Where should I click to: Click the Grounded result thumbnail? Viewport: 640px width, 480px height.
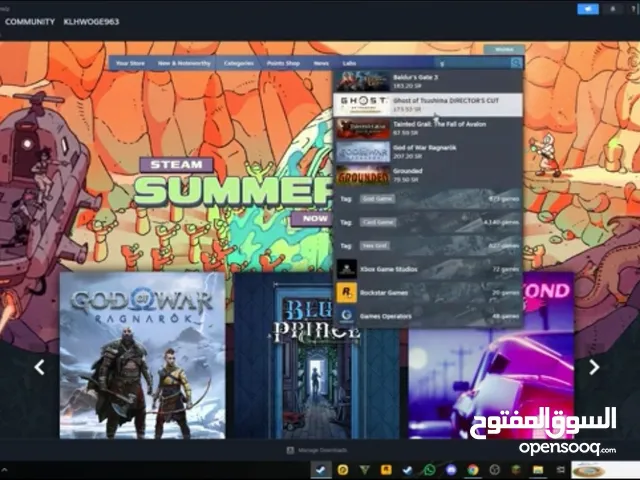pyautogui.click(x=363, y=175)
